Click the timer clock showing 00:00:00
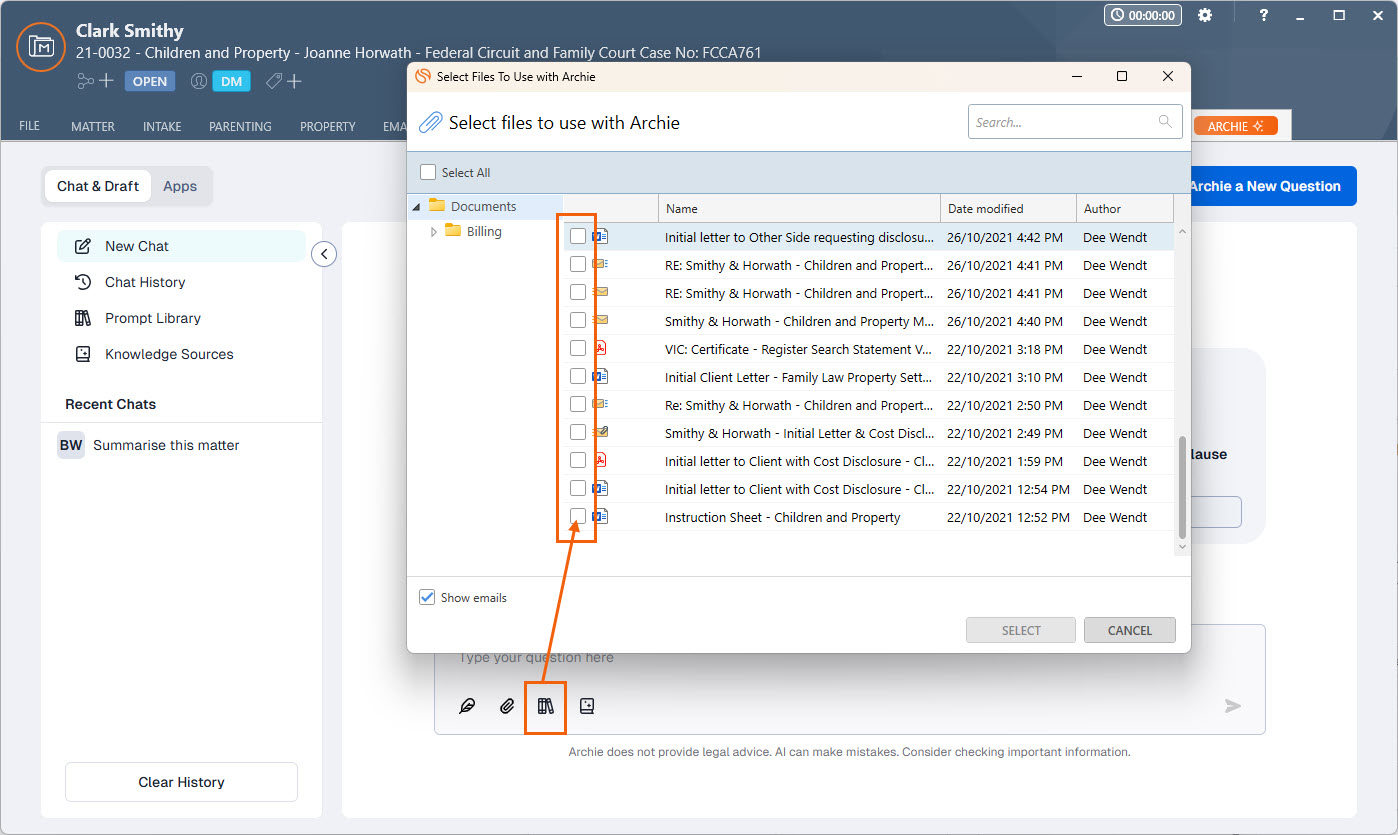Image resolution: width=1398 pixels, height=835 pixels. pos(1143,15)
